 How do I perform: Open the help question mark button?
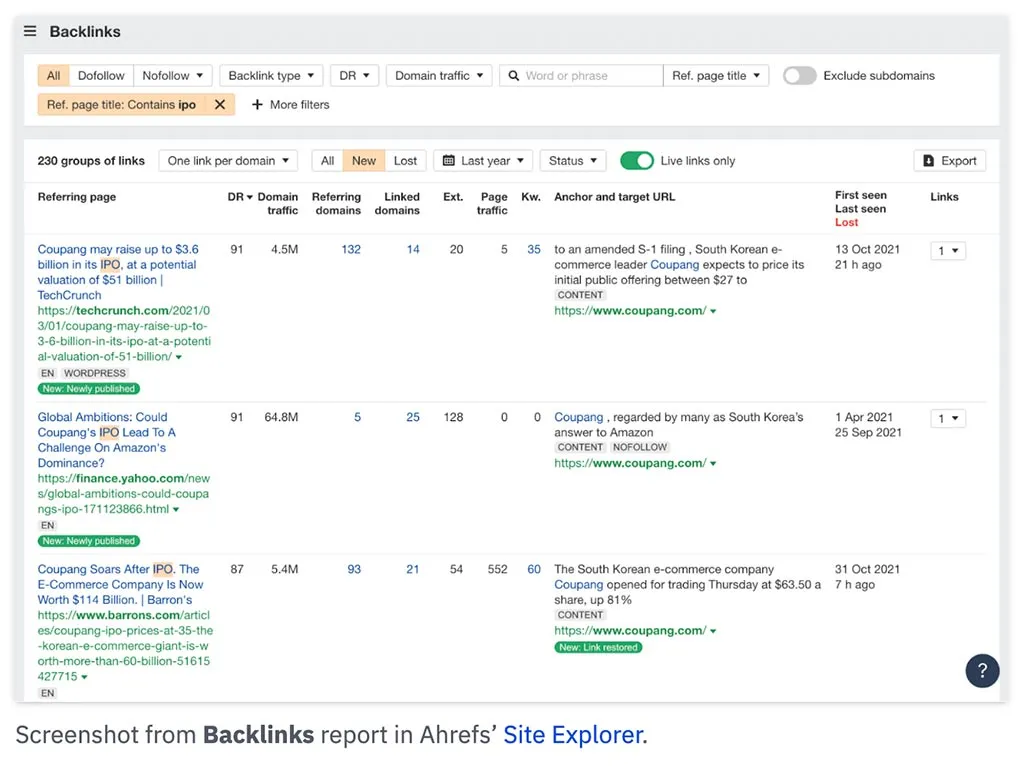(981, 671)
